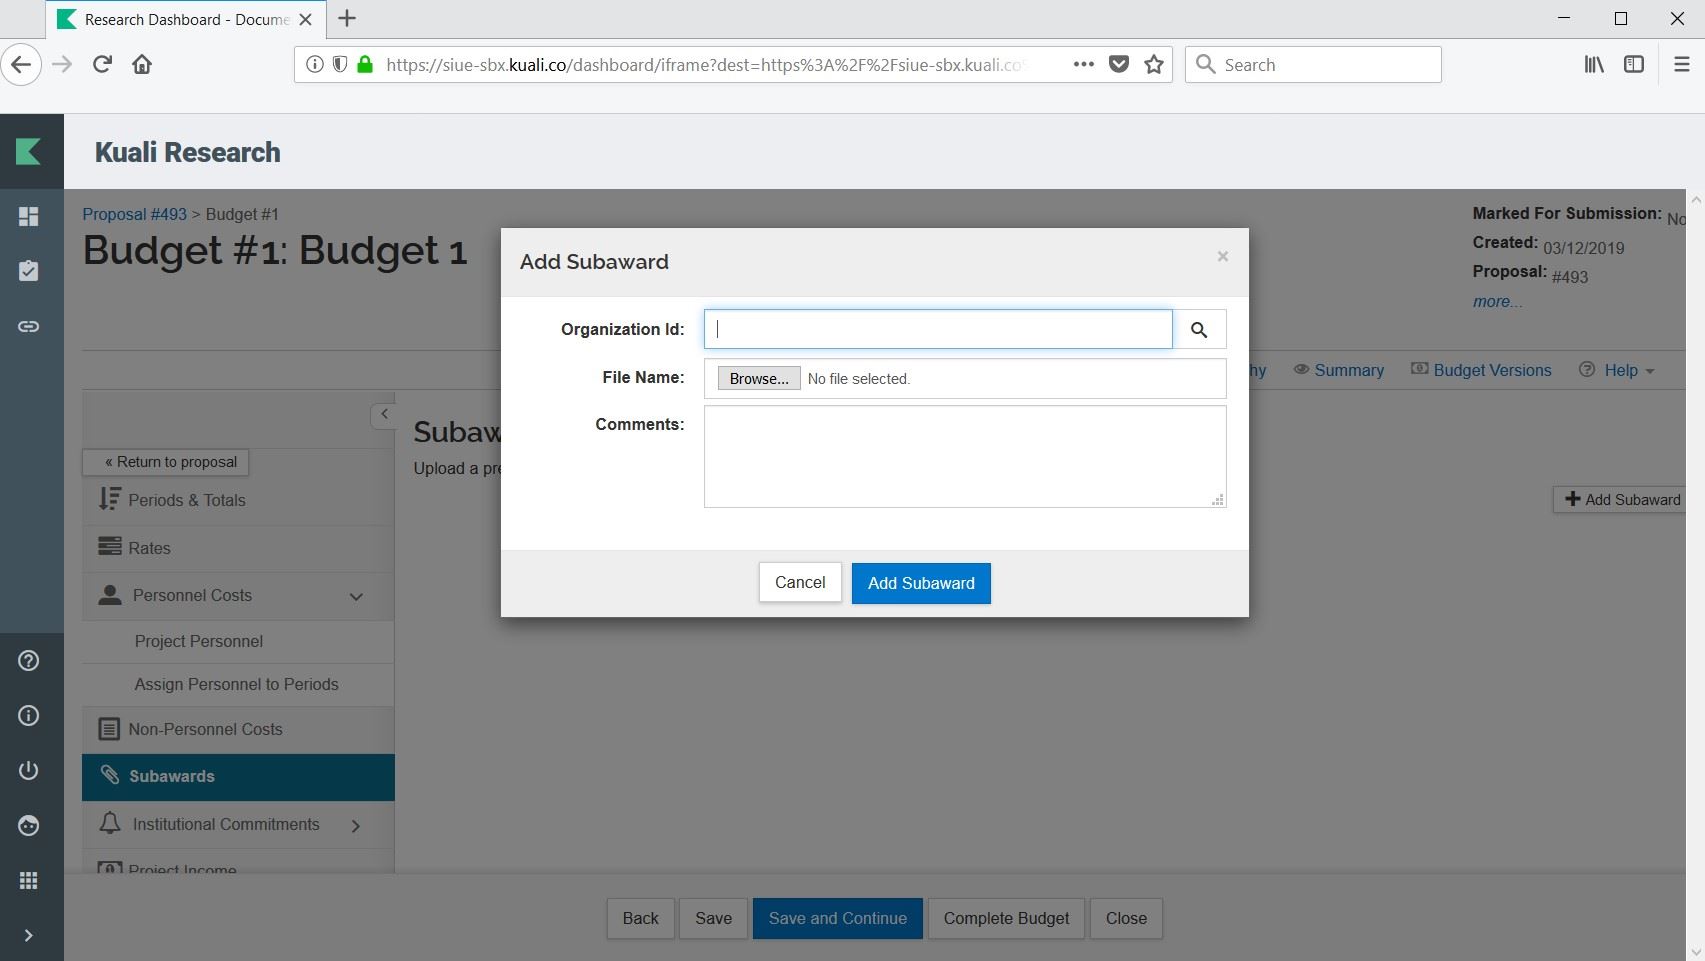Click the Organization Id search magnifier icon
The height and width of the screenshot is (961, 1705).
[x=1198, y=330]
